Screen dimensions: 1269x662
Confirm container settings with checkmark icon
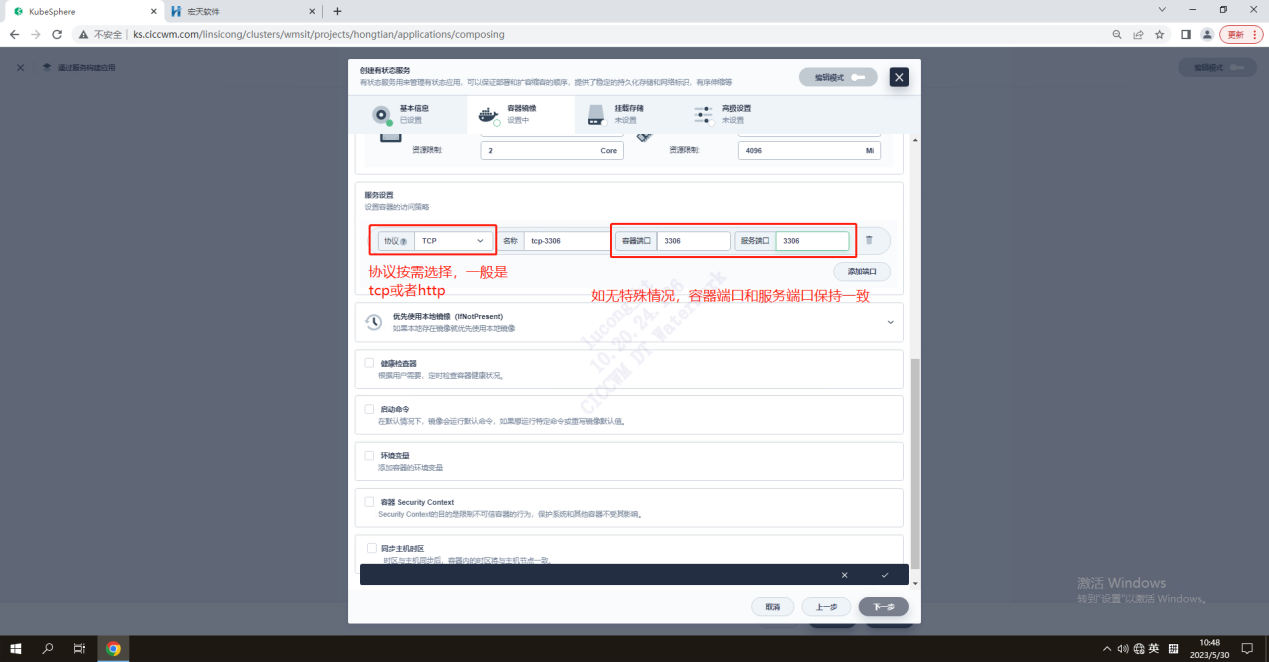(885, 575)
